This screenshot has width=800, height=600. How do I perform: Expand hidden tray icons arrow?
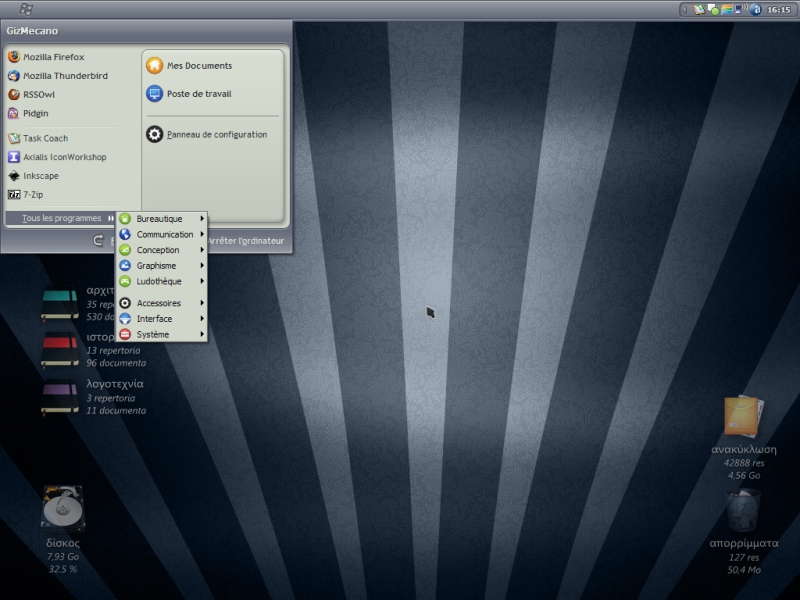click(x=685, y=9)
